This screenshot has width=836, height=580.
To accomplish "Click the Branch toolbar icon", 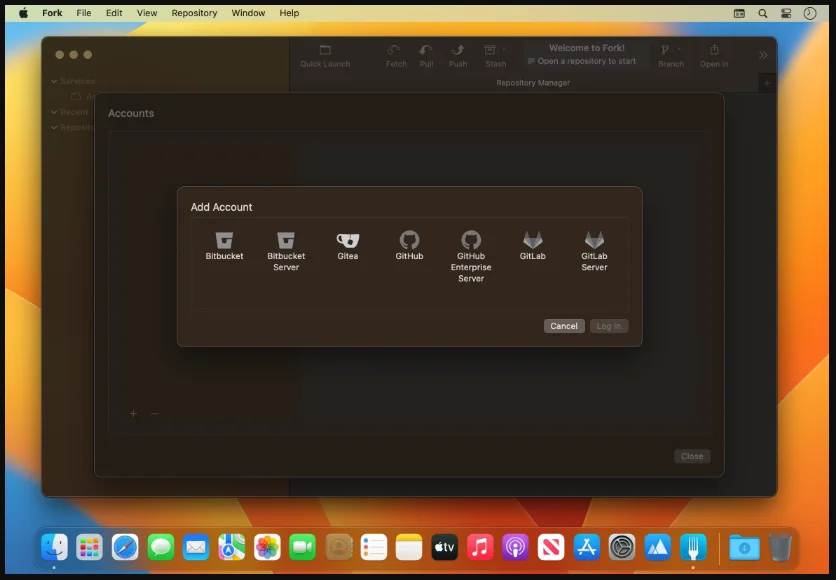I will coord(670,56).
